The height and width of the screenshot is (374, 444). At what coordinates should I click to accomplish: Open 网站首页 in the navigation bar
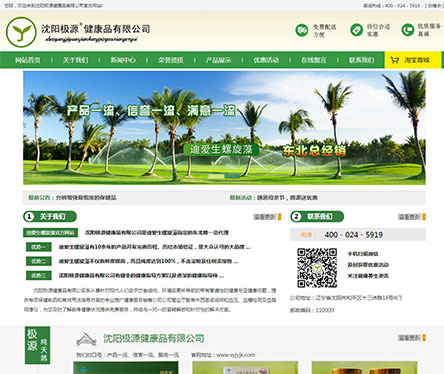[28, 60]
